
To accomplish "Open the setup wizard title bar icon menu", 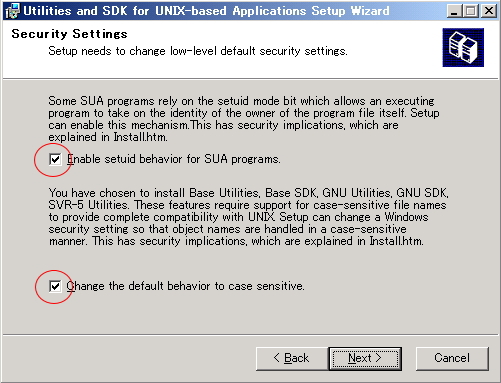I will (x=12, y=11).
